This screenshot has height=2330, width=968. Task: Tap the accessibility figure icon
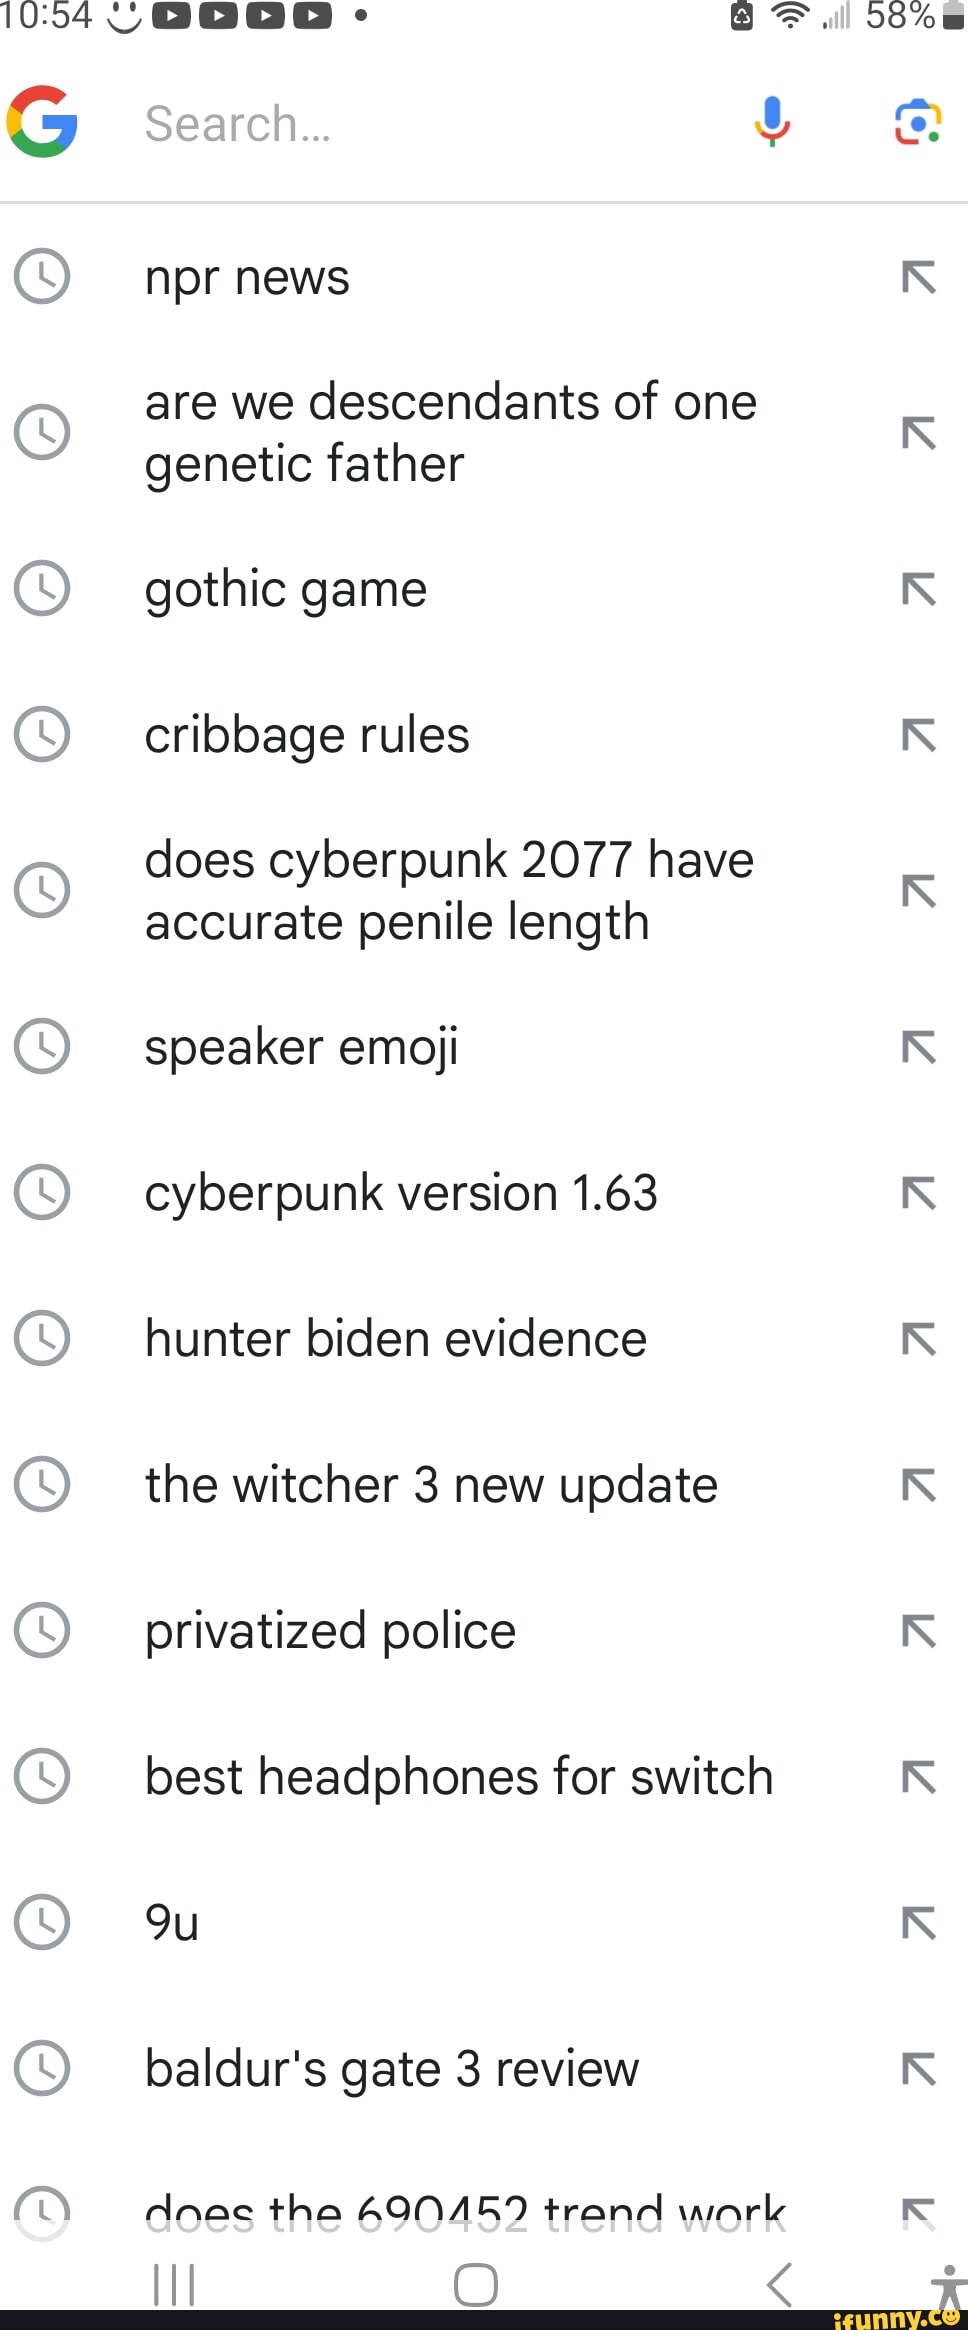tap(948, 2282)
